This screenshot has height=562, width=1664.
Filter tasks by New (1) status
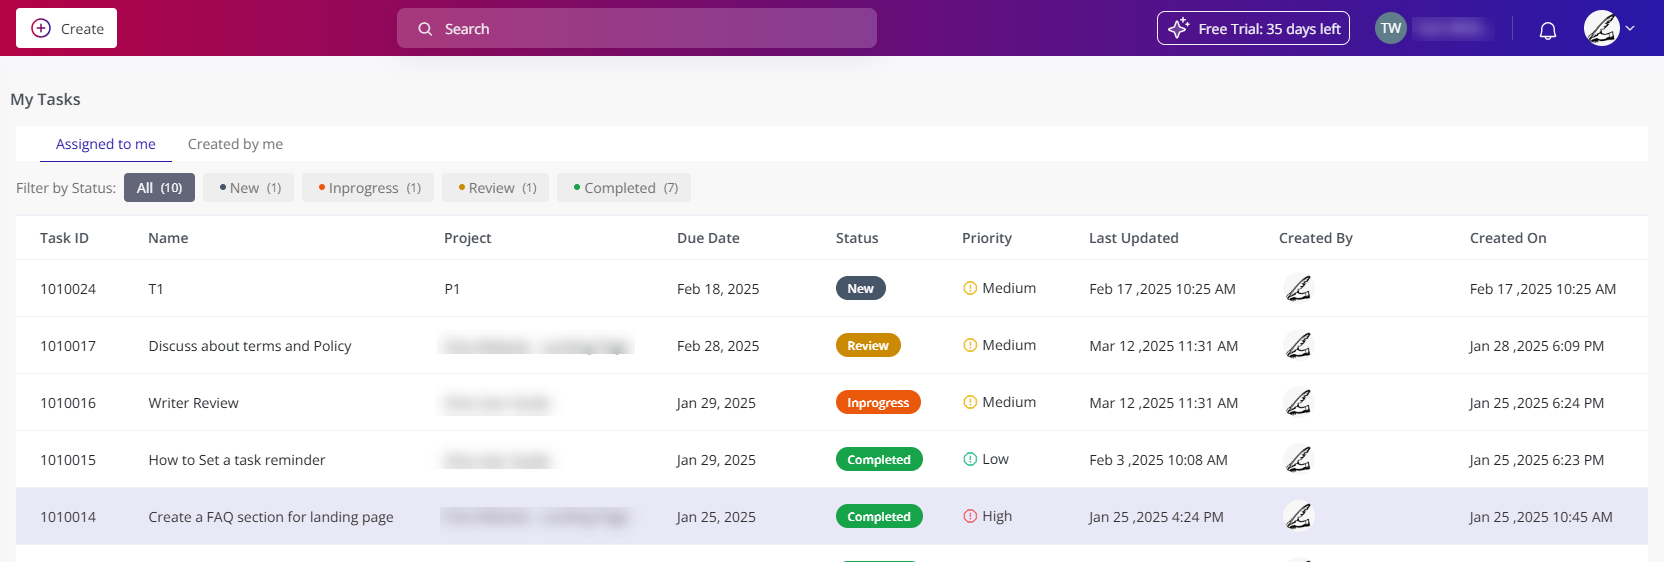(248, 188)
